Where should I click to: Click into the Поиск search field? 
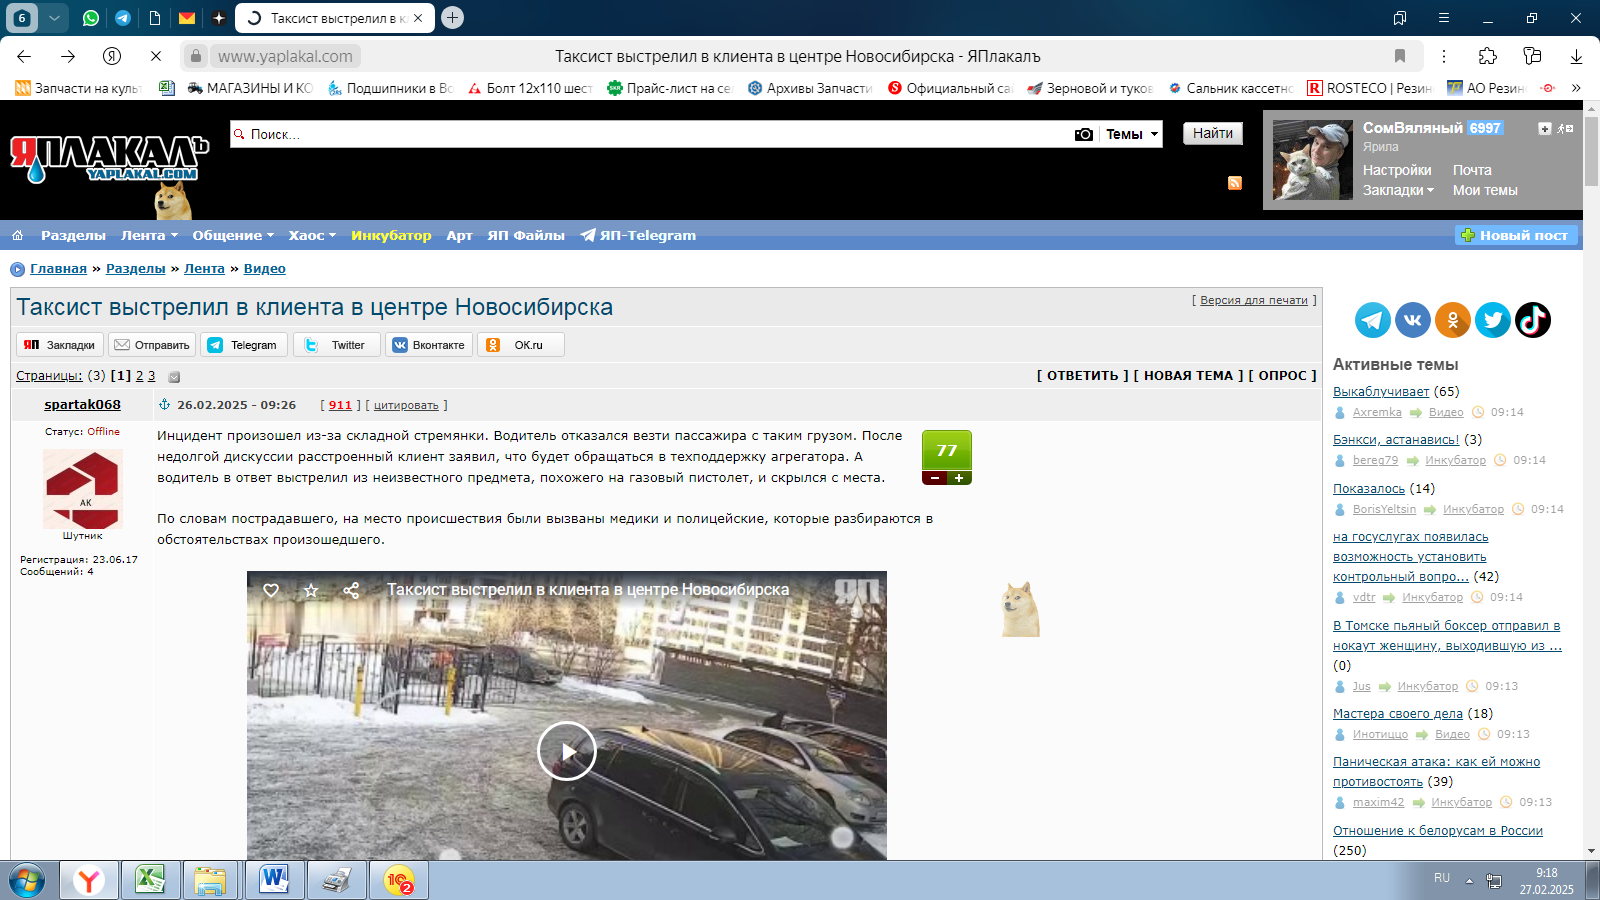coord(650,134)
